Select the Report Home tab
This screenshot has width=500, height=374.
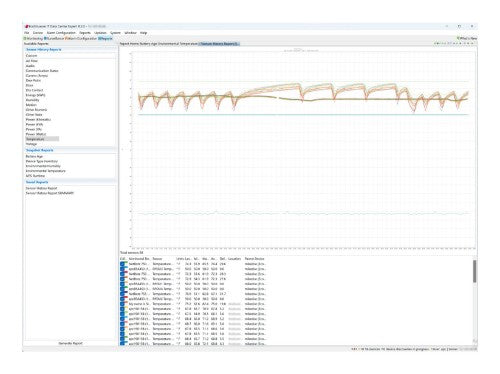pos(129,44)
